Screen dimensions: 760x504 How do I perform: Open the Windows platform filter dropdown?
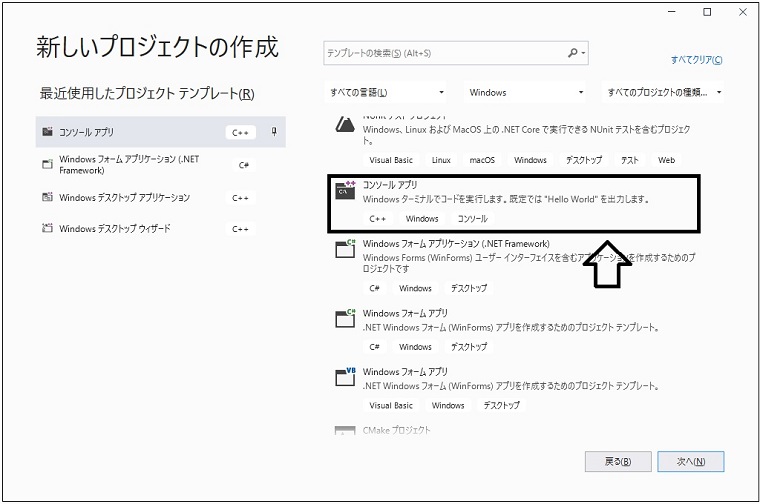[525, 93]
